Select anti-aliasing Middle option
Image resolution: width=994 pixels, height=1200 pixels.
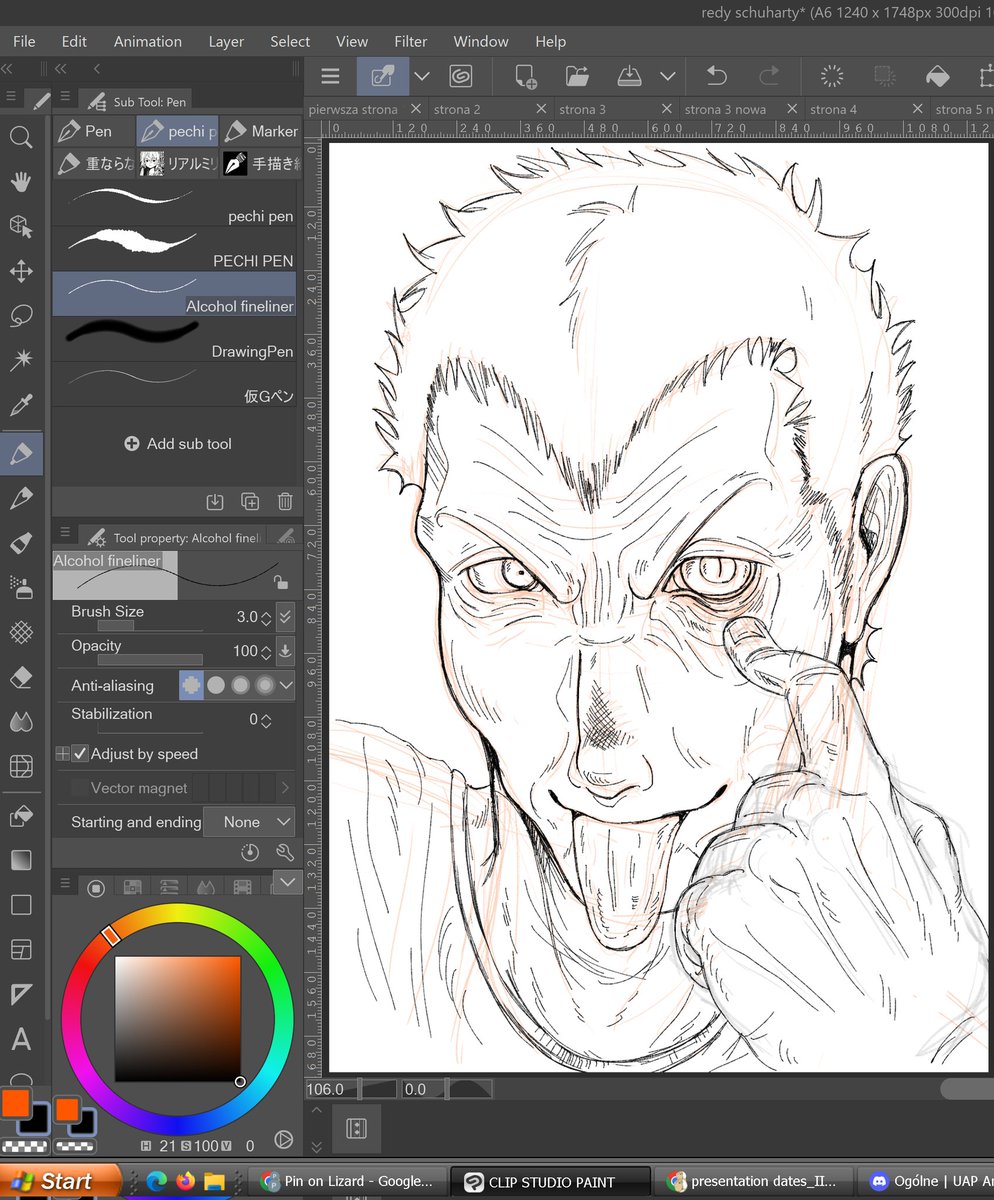pos(240,686)
